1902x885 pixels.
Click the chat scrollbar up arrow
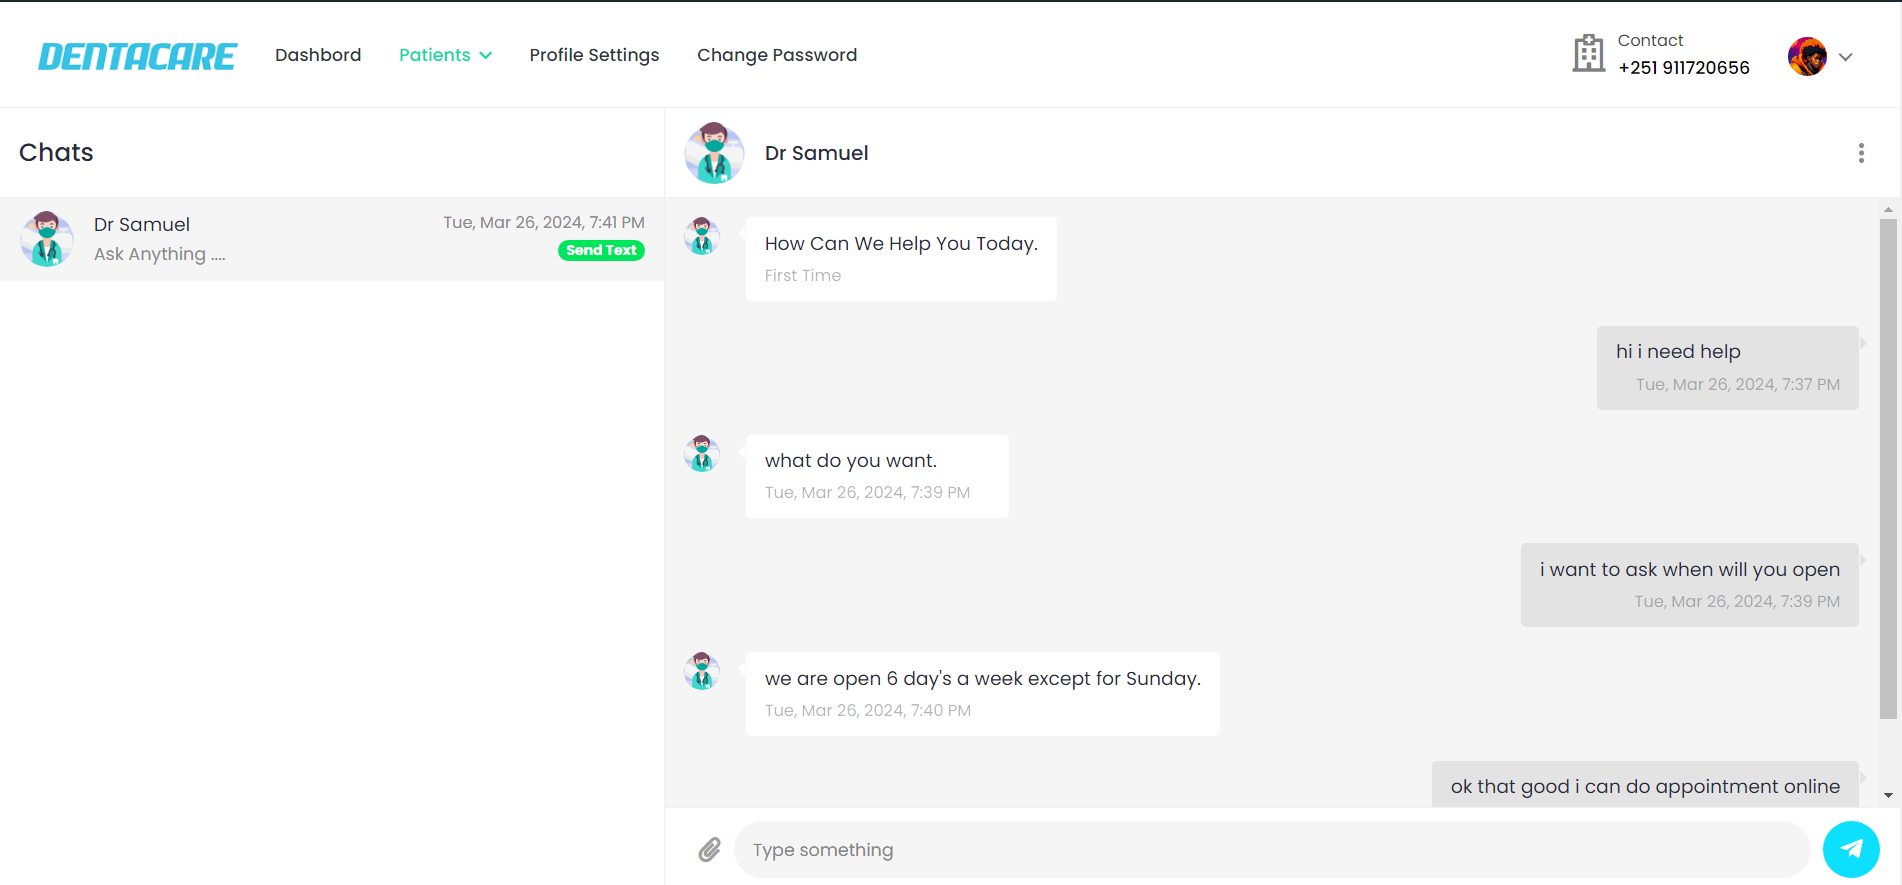1888,210
